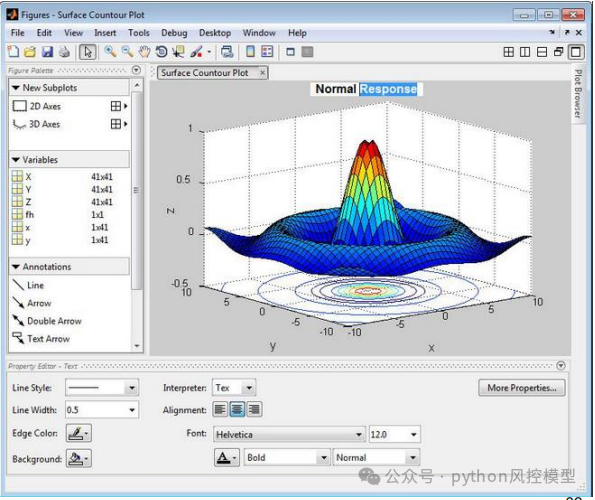Click the Print figure icon
Screen dimensions: 595x500
(x=64, y=52)
